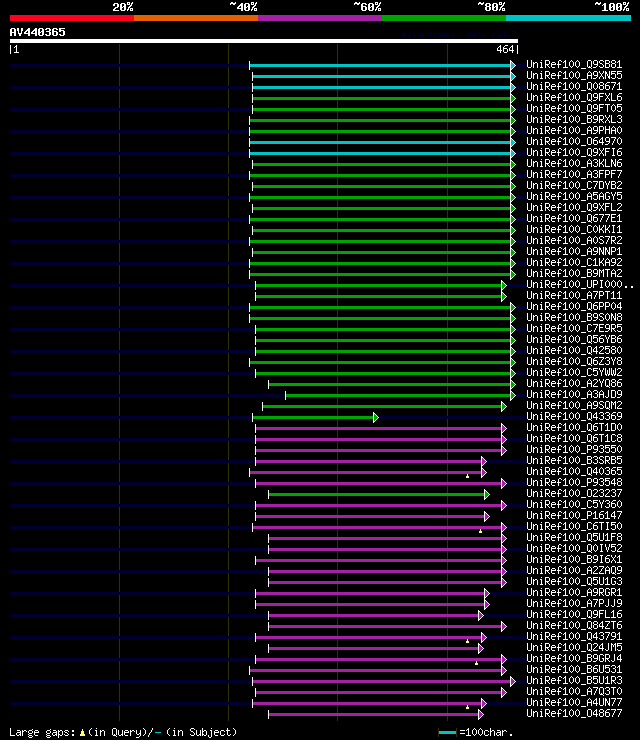
Task: Click the yellow gap marker in A4UN77 row
Action: coord(468,707)
